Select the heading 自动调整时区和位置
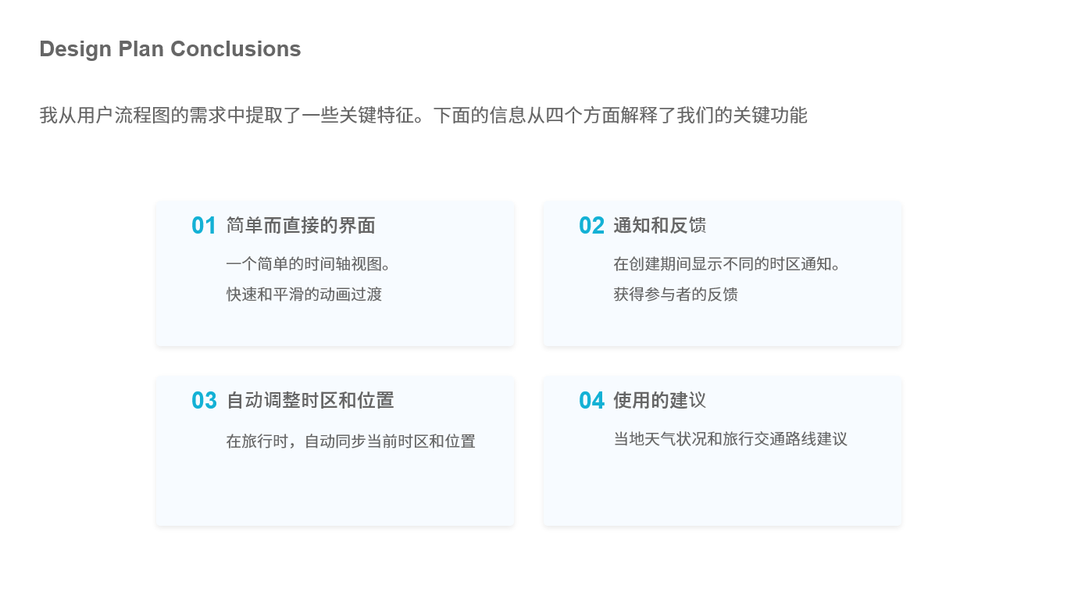The width and height of the screenshot is (1067, 600). point(310,401)
